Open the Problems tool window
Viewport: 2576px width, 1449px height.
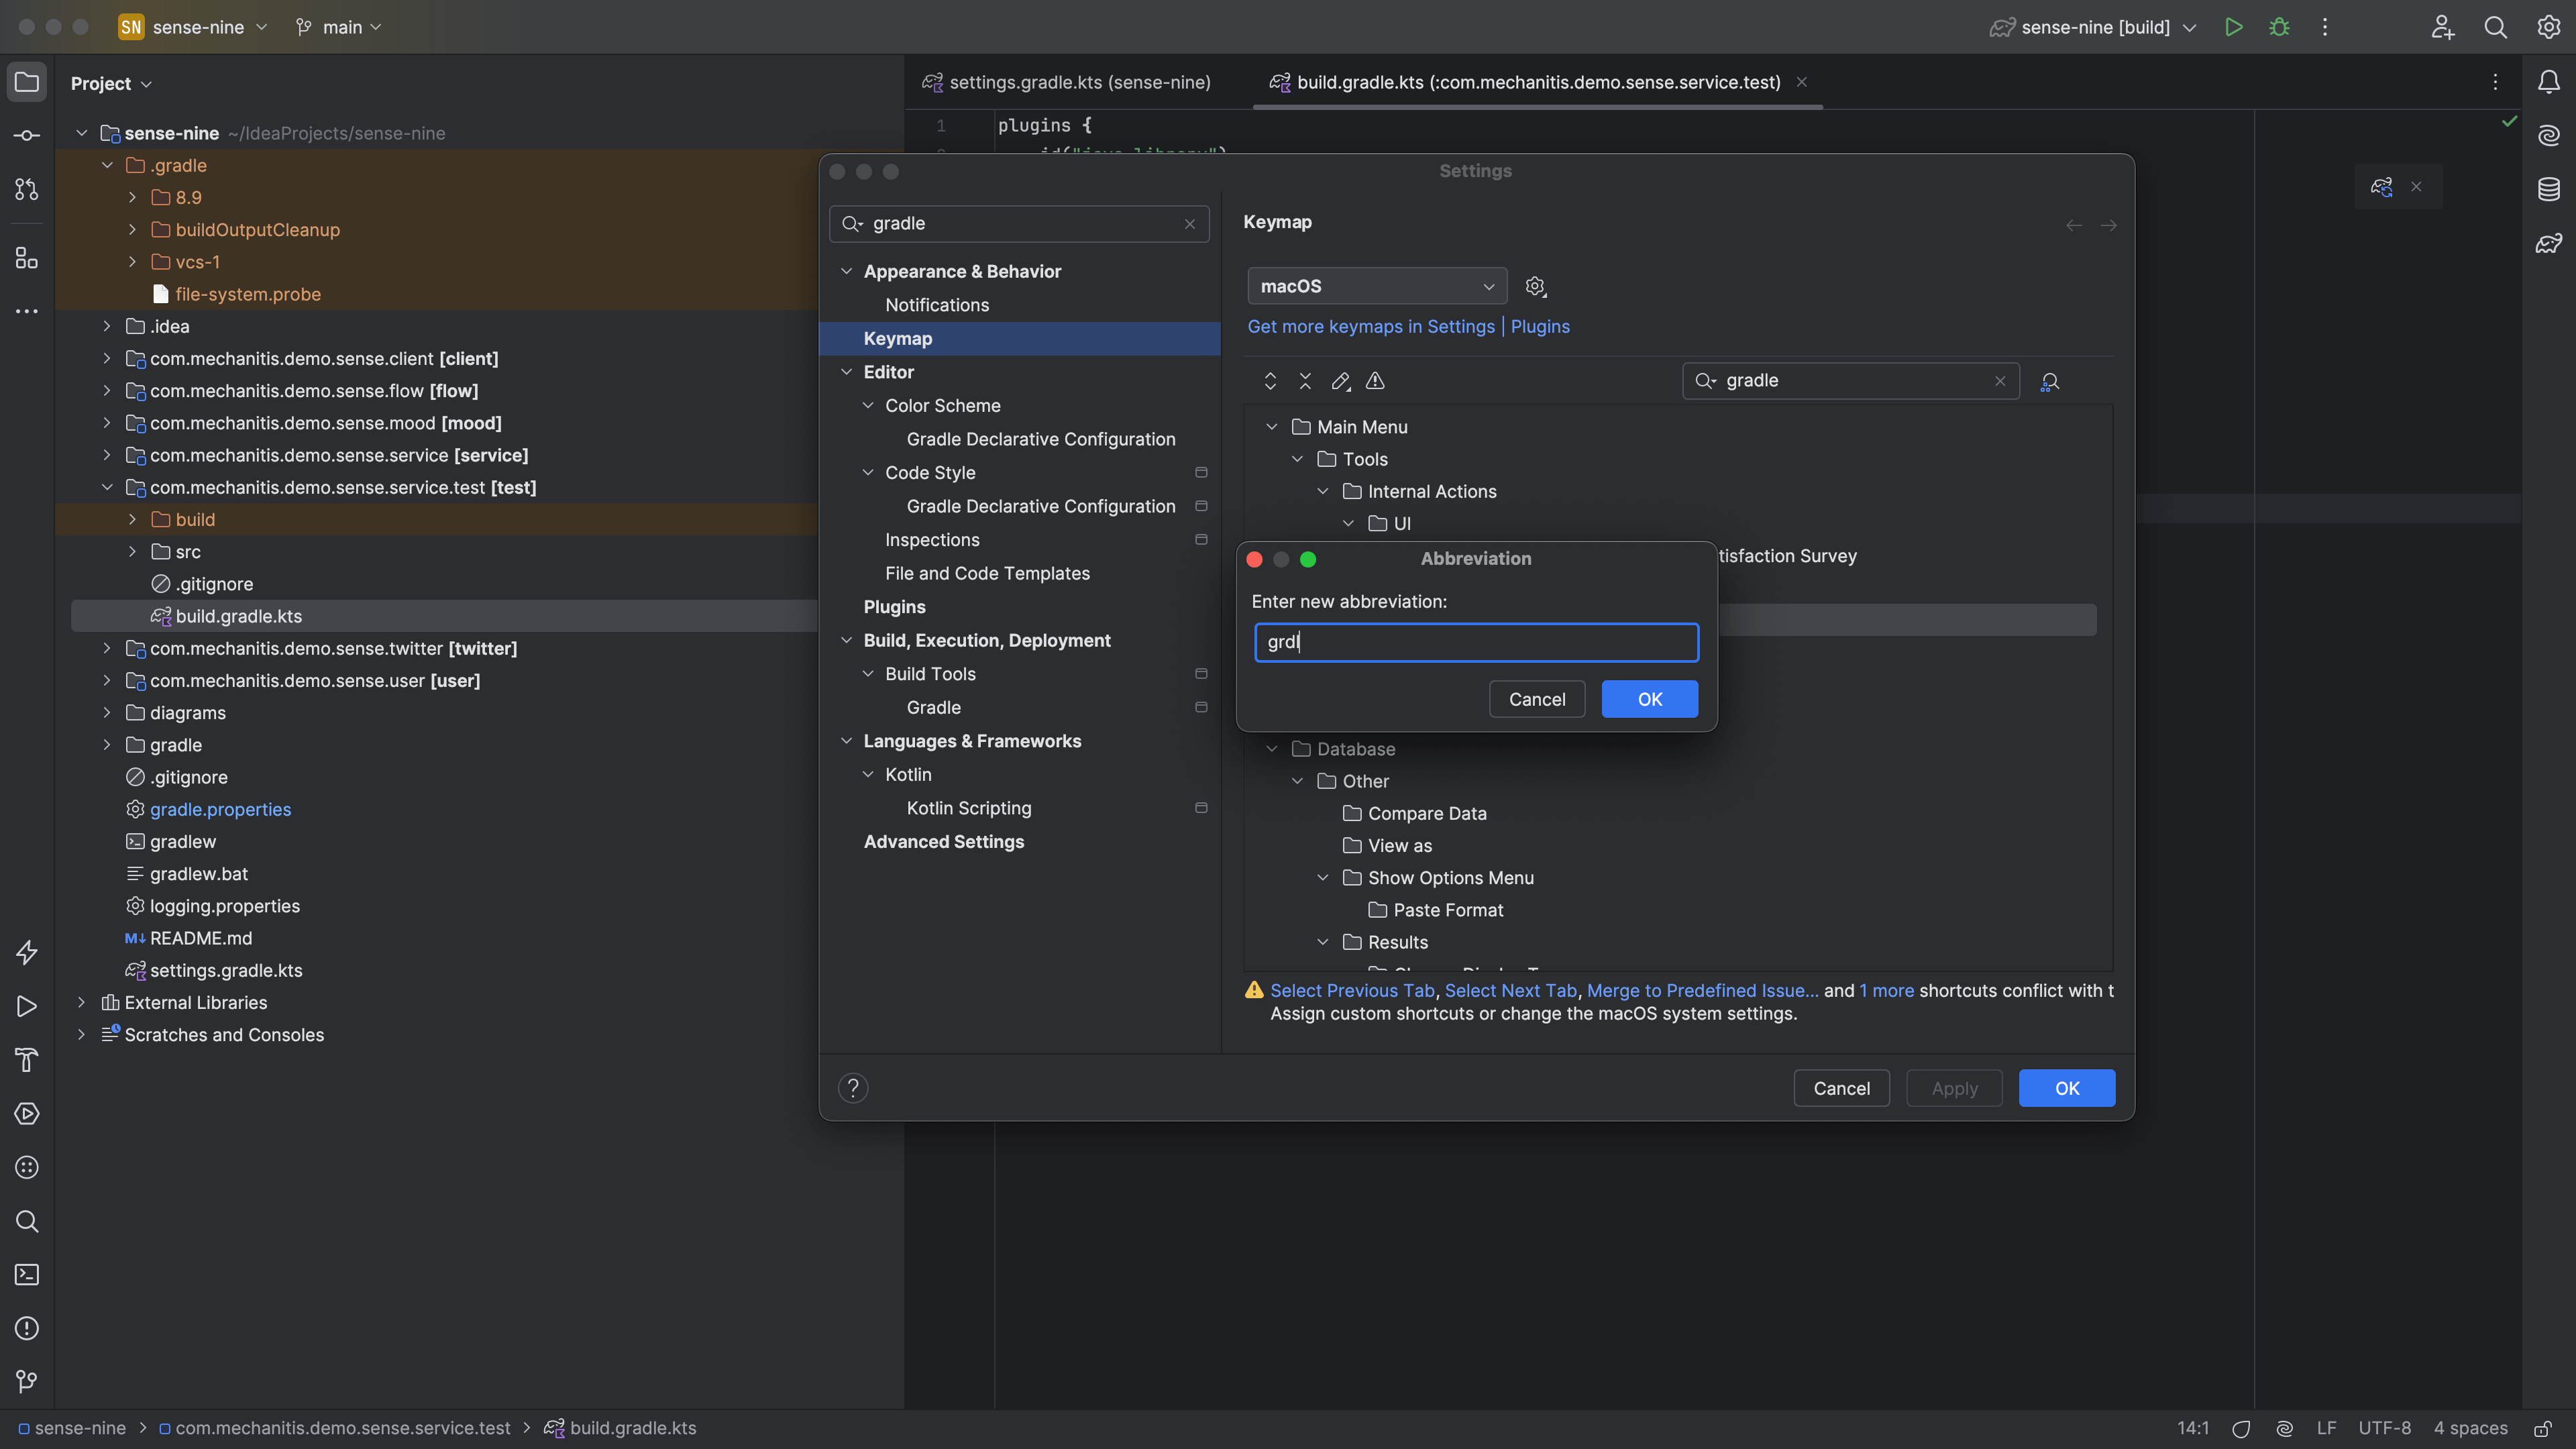26,1328
